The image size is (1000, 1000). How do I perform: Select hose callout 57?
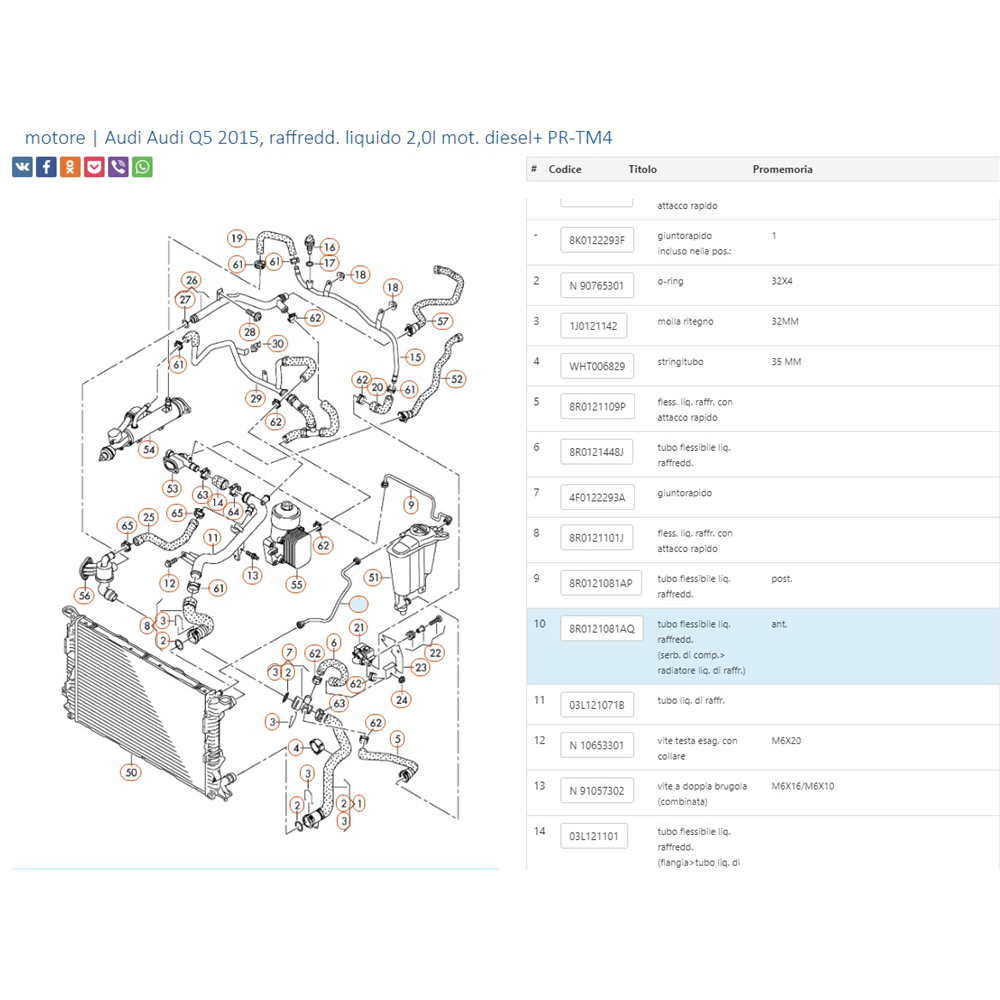(443, 321)
